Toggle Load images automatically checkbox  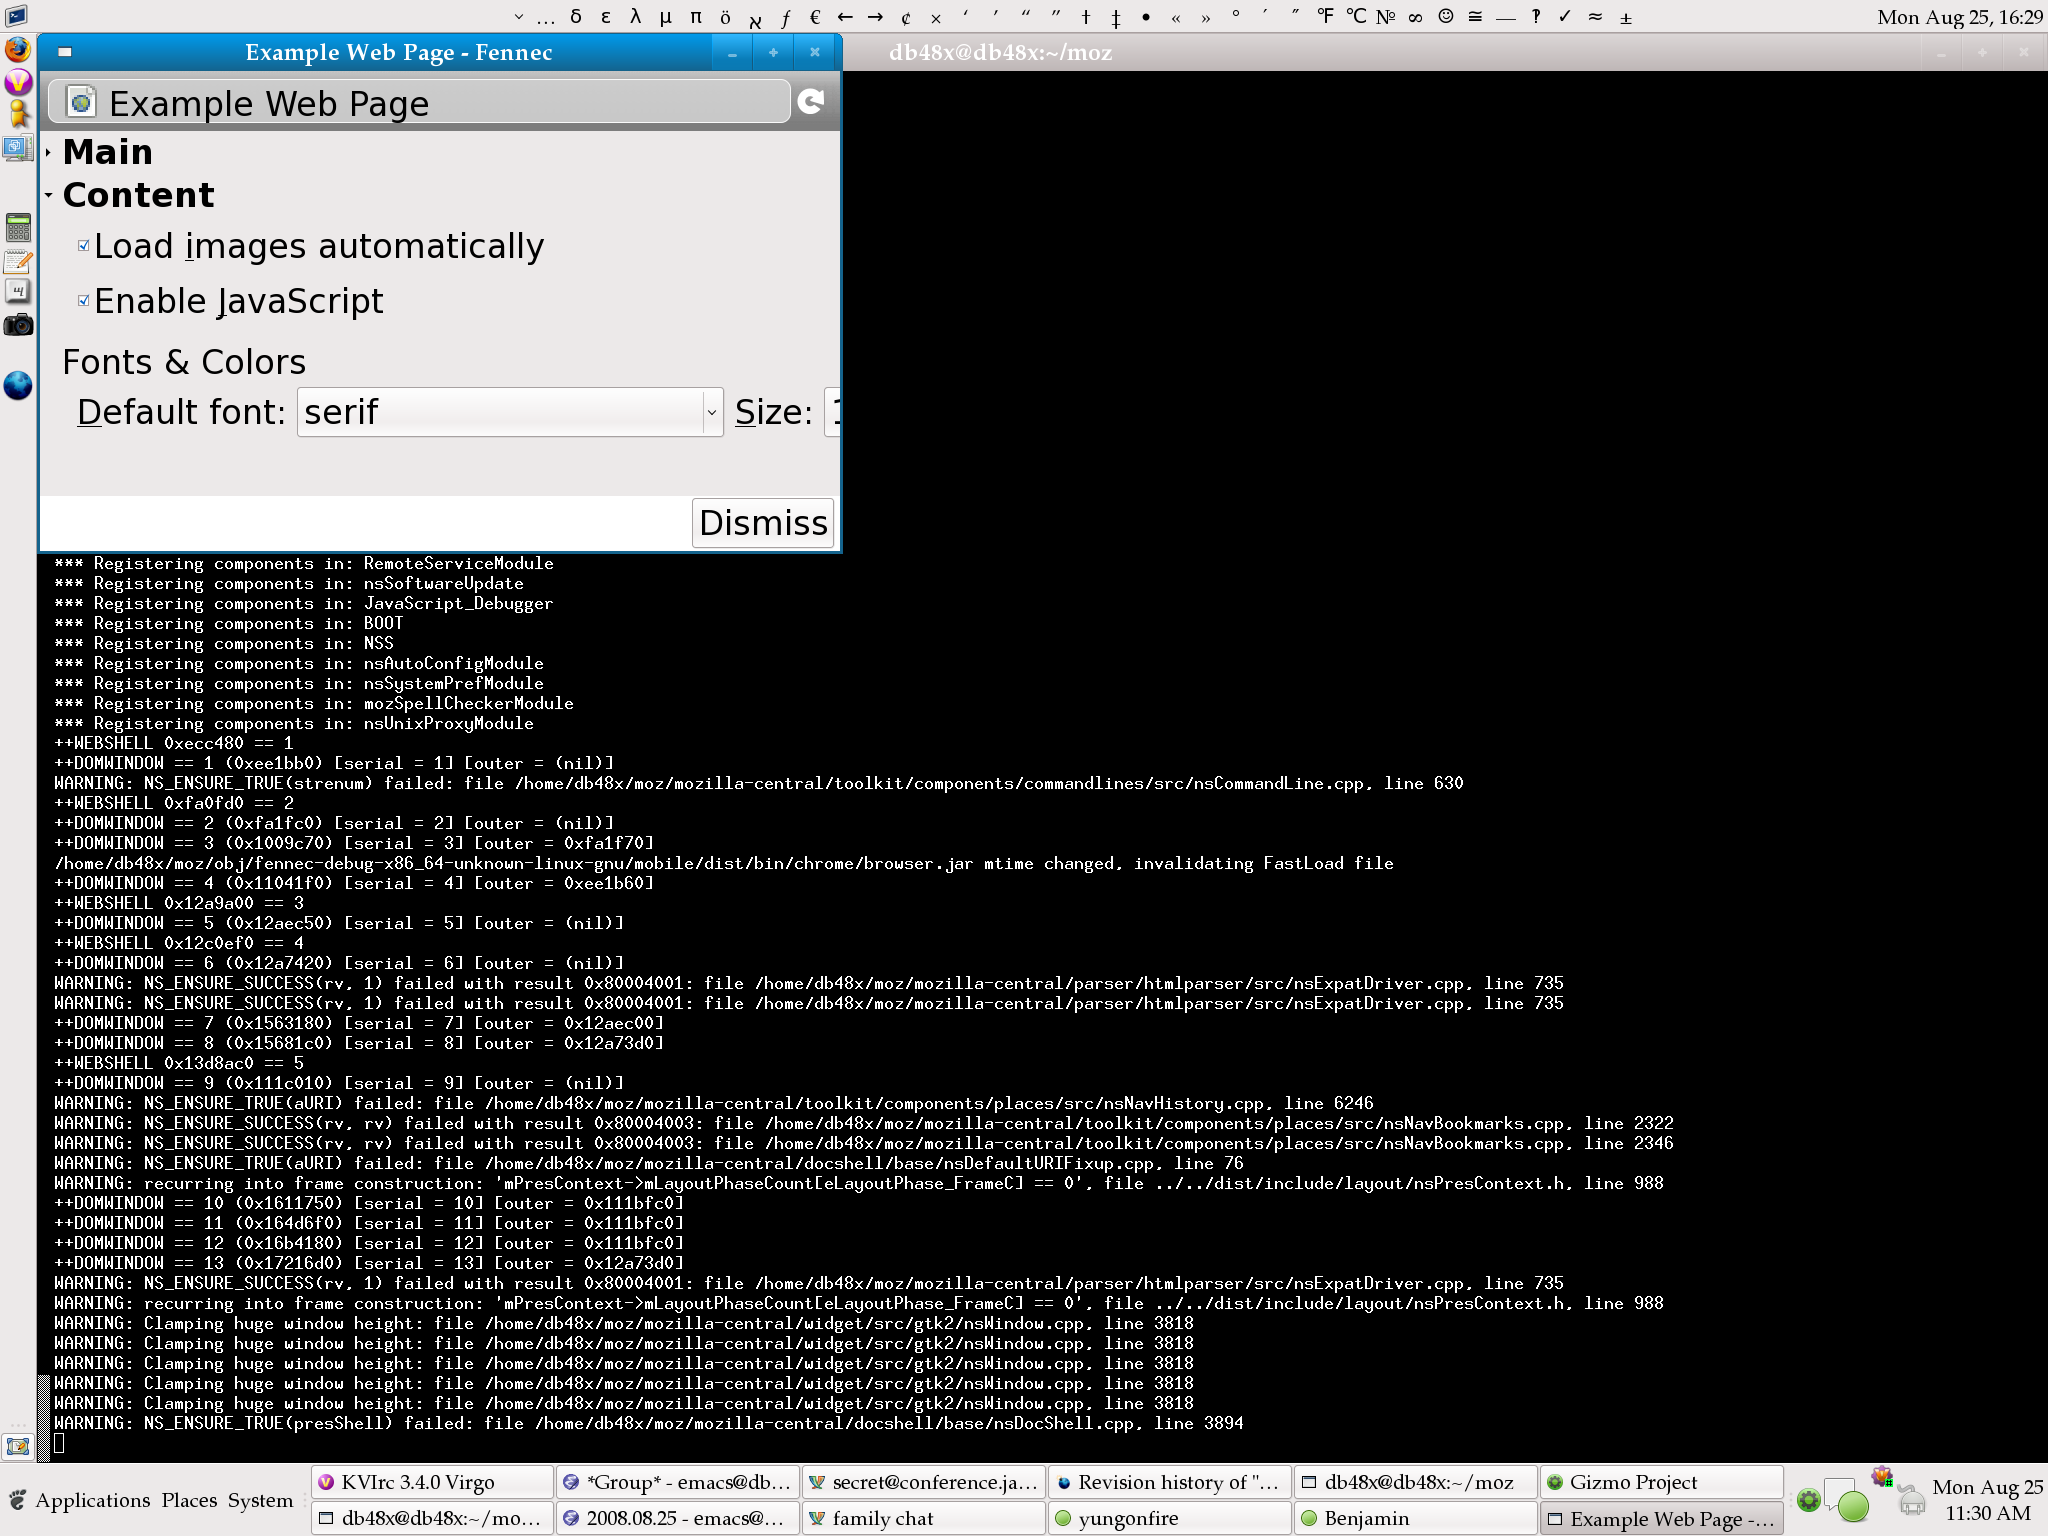click(84, 246)
